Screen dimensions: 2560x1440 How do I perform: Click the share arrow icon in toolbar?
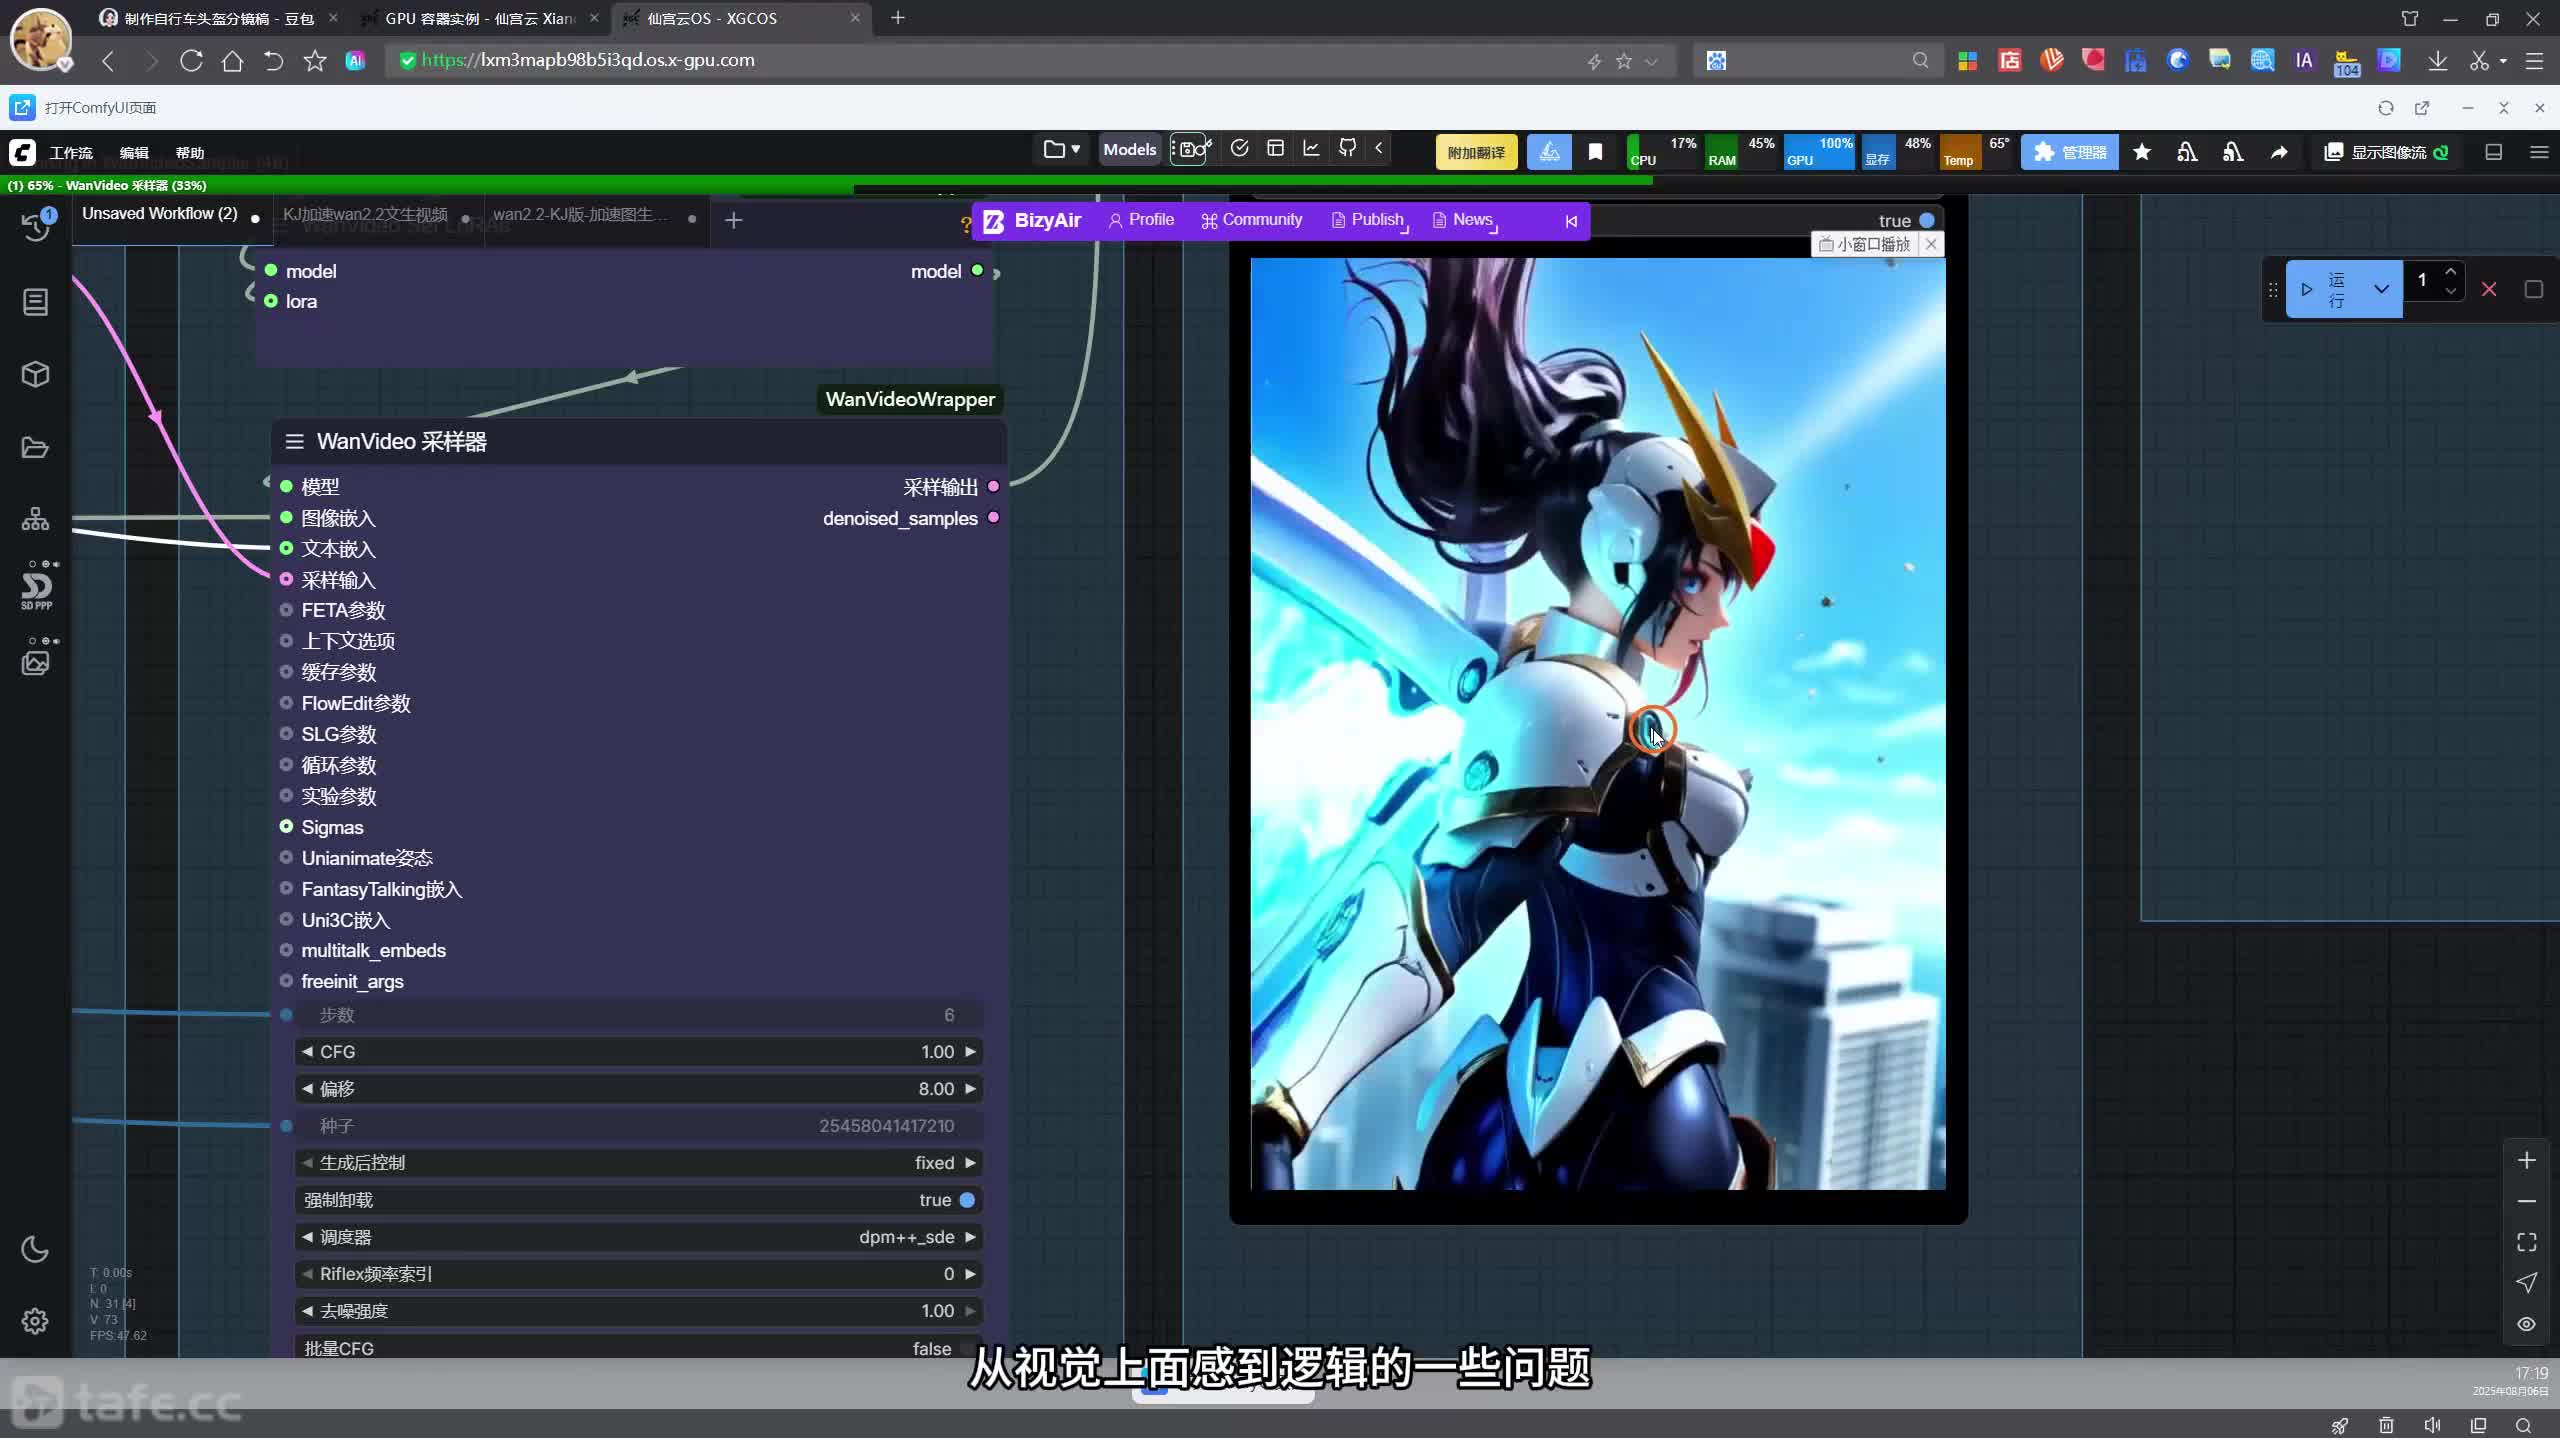pos(2279,152)
